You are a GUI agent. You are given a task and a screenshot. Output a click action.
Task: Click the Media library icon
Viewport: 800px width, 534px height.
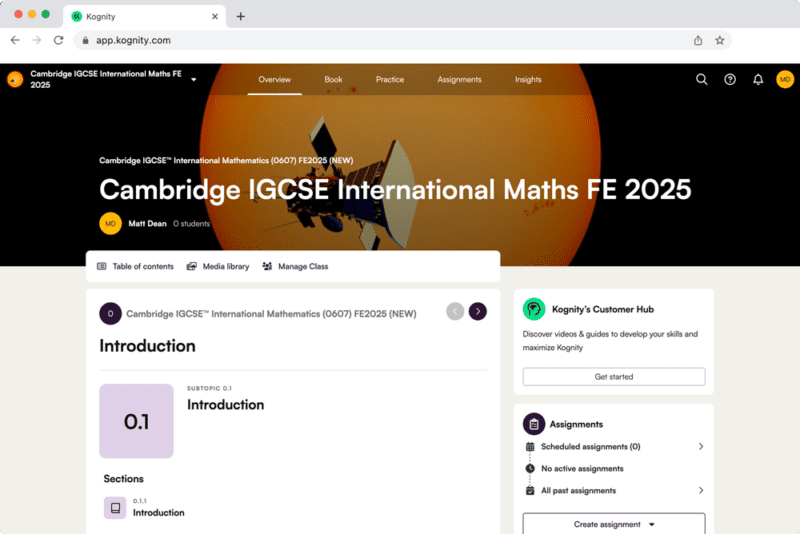click(x=191, y=266)
